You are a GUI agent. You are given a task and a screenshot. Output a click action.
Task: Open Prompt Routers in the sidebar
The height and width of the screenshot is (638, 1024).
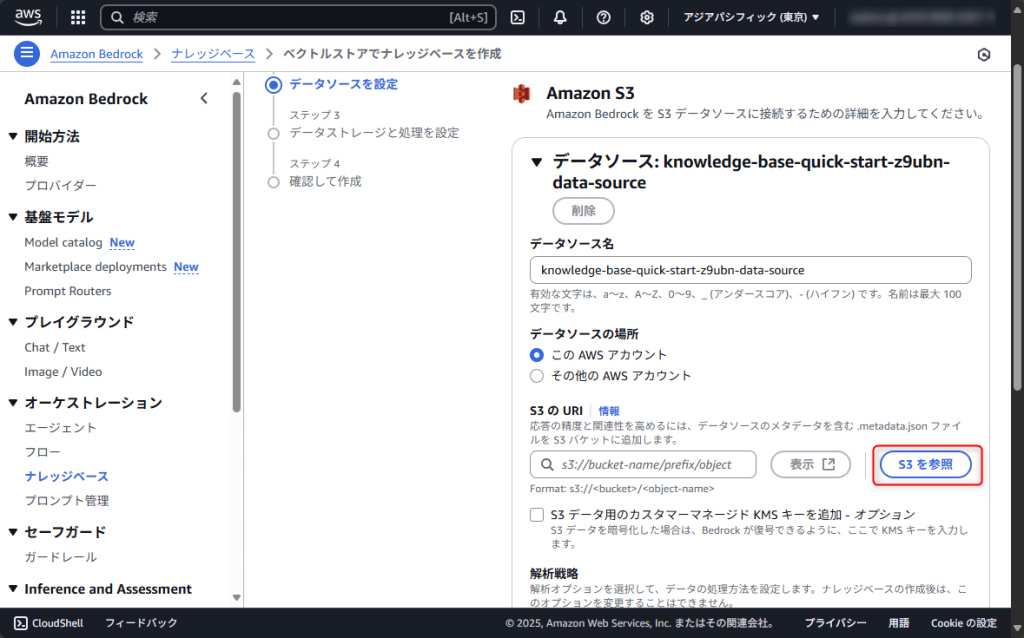(68, 291)
